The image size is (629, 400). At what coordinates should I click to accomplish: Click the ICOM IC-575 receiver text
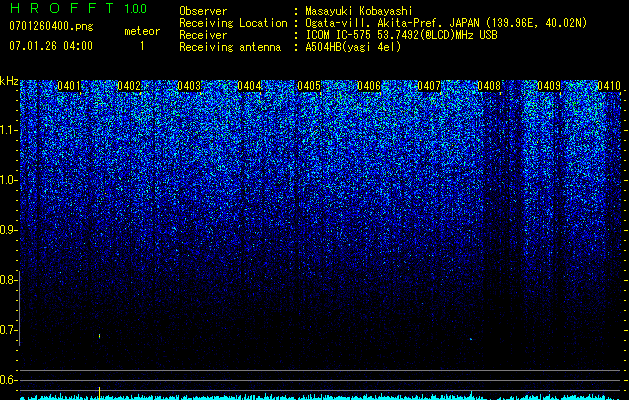point(401,35)
